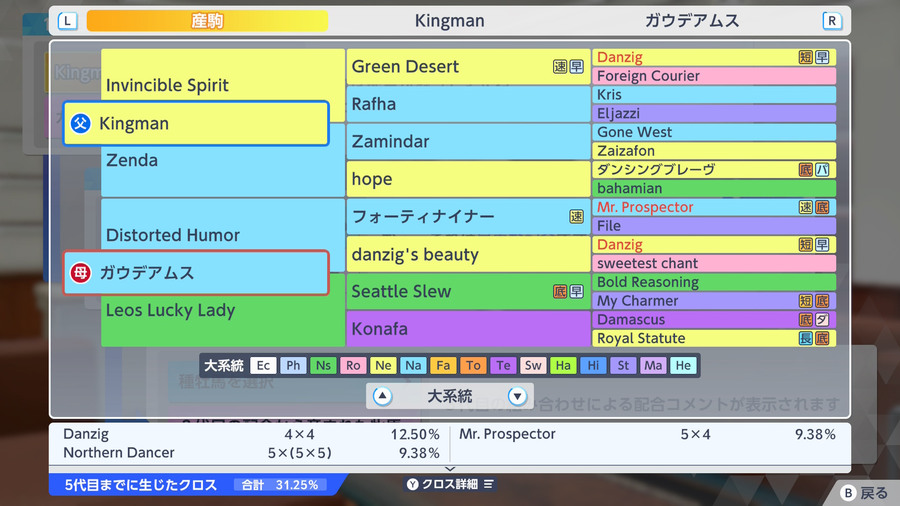Click the blue 父 sire icon
900x506 pixels.
(80, 123)
